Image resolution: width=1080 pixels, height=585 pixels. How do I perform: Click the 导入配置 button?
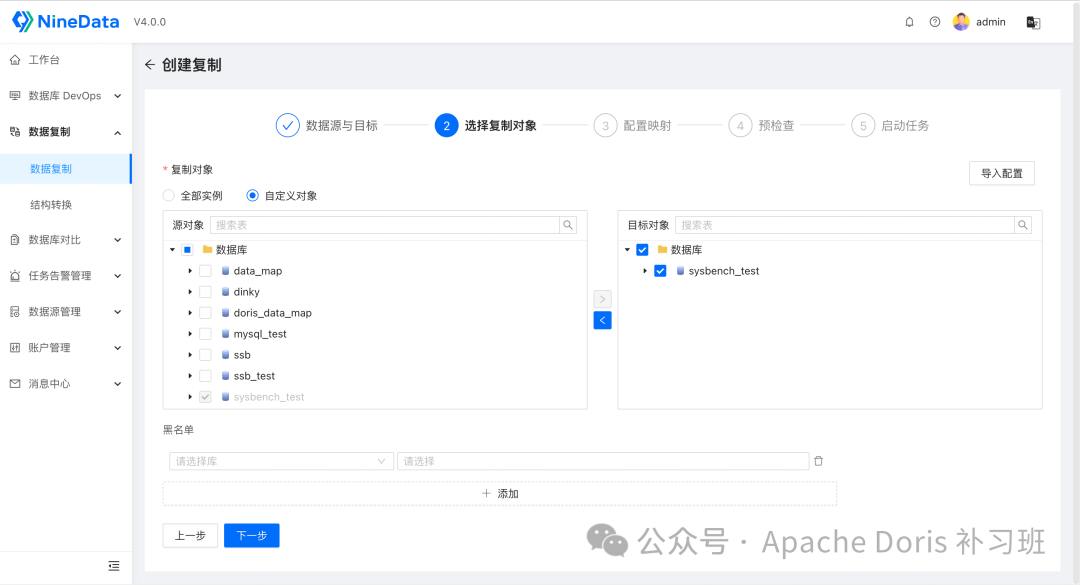tap(1001, 173)
